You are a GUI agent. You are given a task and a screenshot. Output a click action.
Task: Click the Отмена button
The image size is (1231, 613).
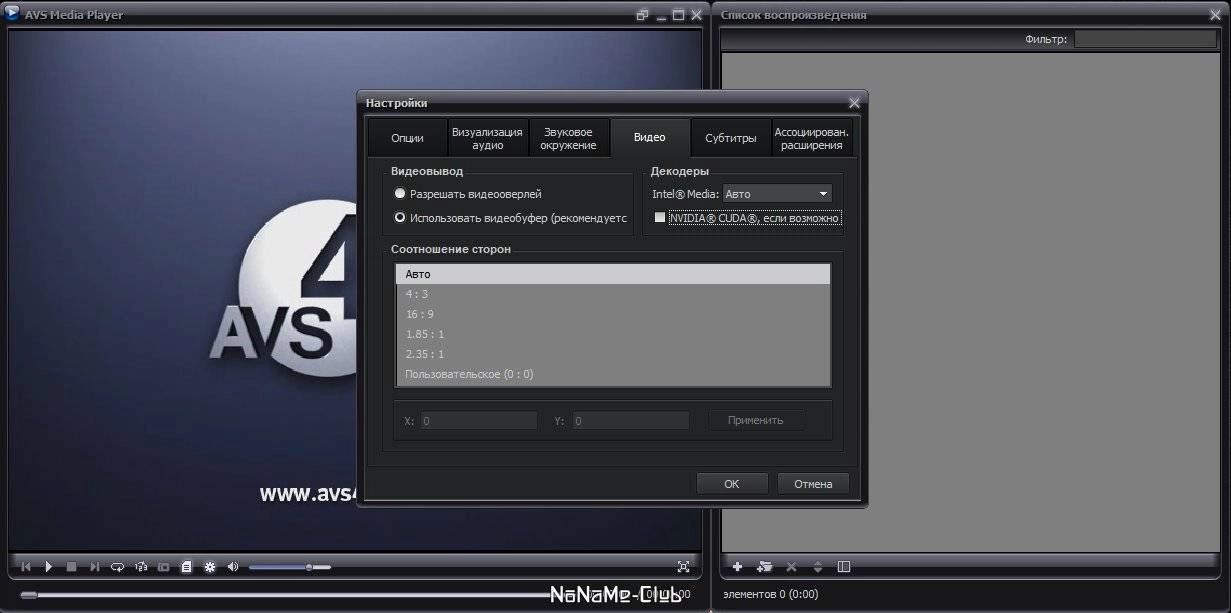pyautogui.click(x=813, y=484)
